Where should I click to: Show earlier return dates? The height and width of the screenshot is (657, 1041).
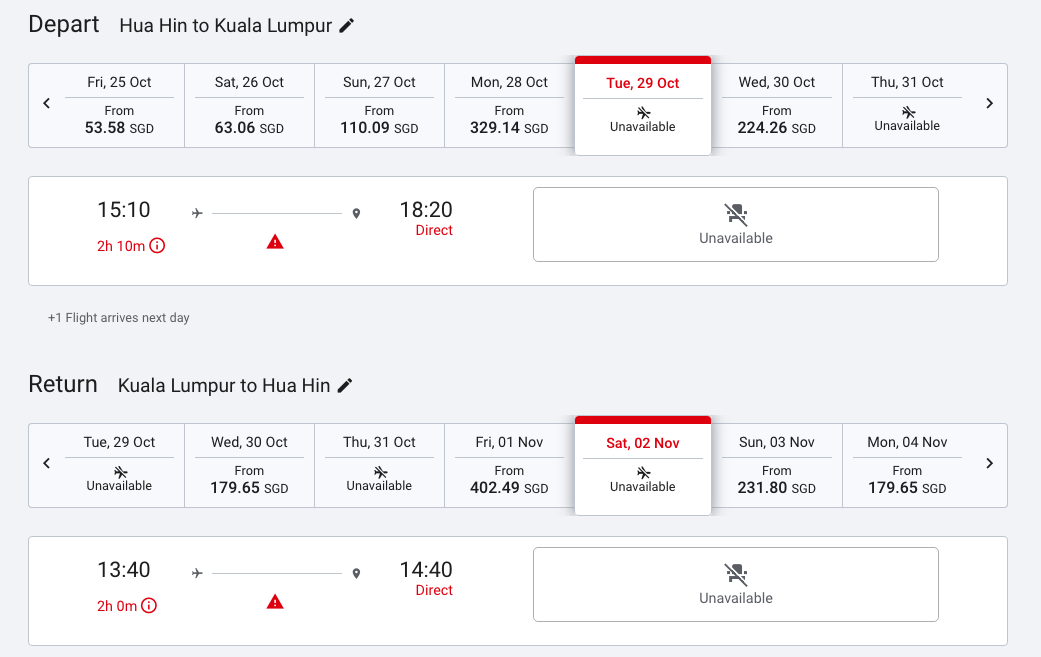[x=46, y=463]
